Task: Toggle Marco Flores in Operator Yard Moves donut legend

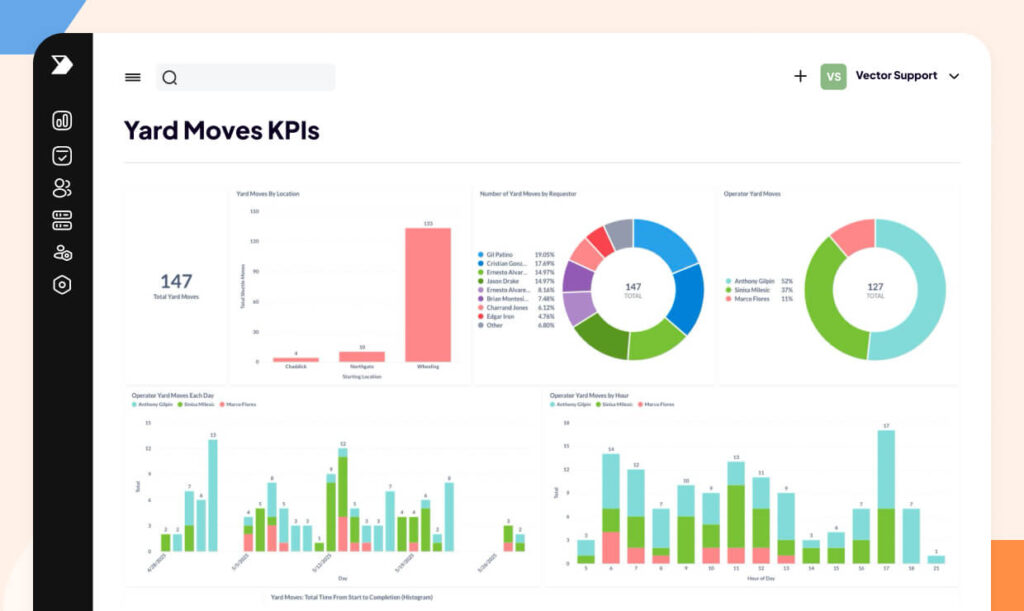Action: (x=759, y=299)
